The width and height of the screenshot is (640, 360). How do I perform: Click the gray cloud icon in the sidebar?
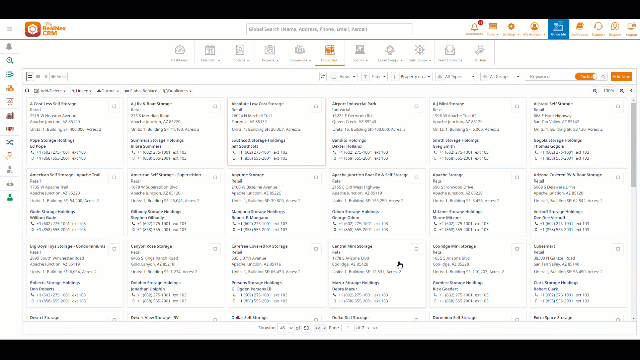[9, 184]
